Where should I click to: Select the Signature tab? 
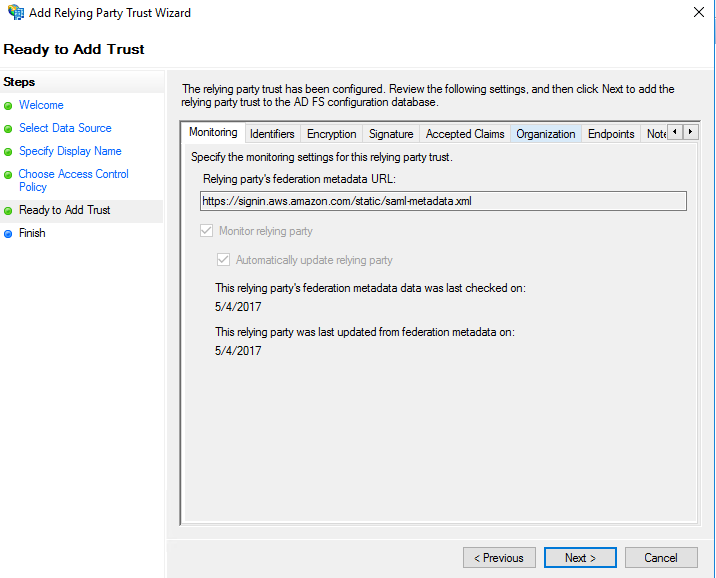click(x=390, y=134)
